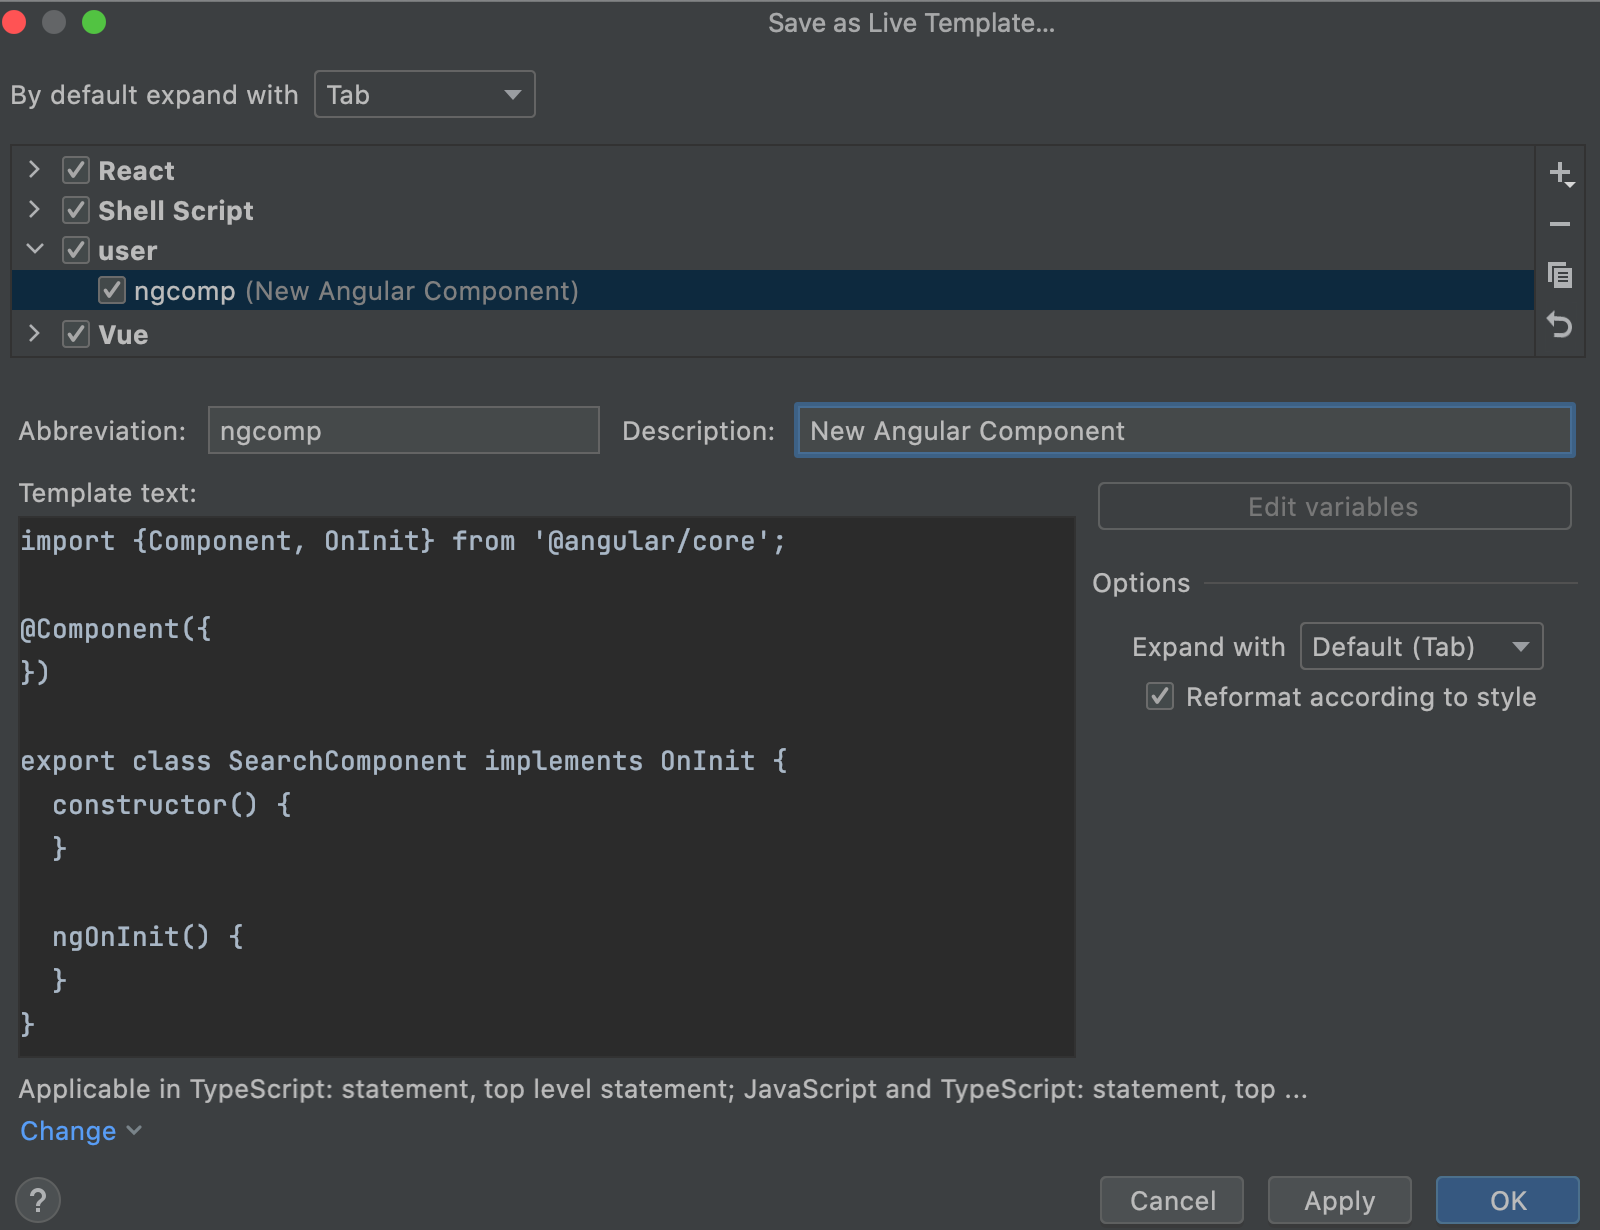This screenshot has height=1230, width=1600.
Task: Disable the Shell Script template group
Action: click(x=76, y=210)
